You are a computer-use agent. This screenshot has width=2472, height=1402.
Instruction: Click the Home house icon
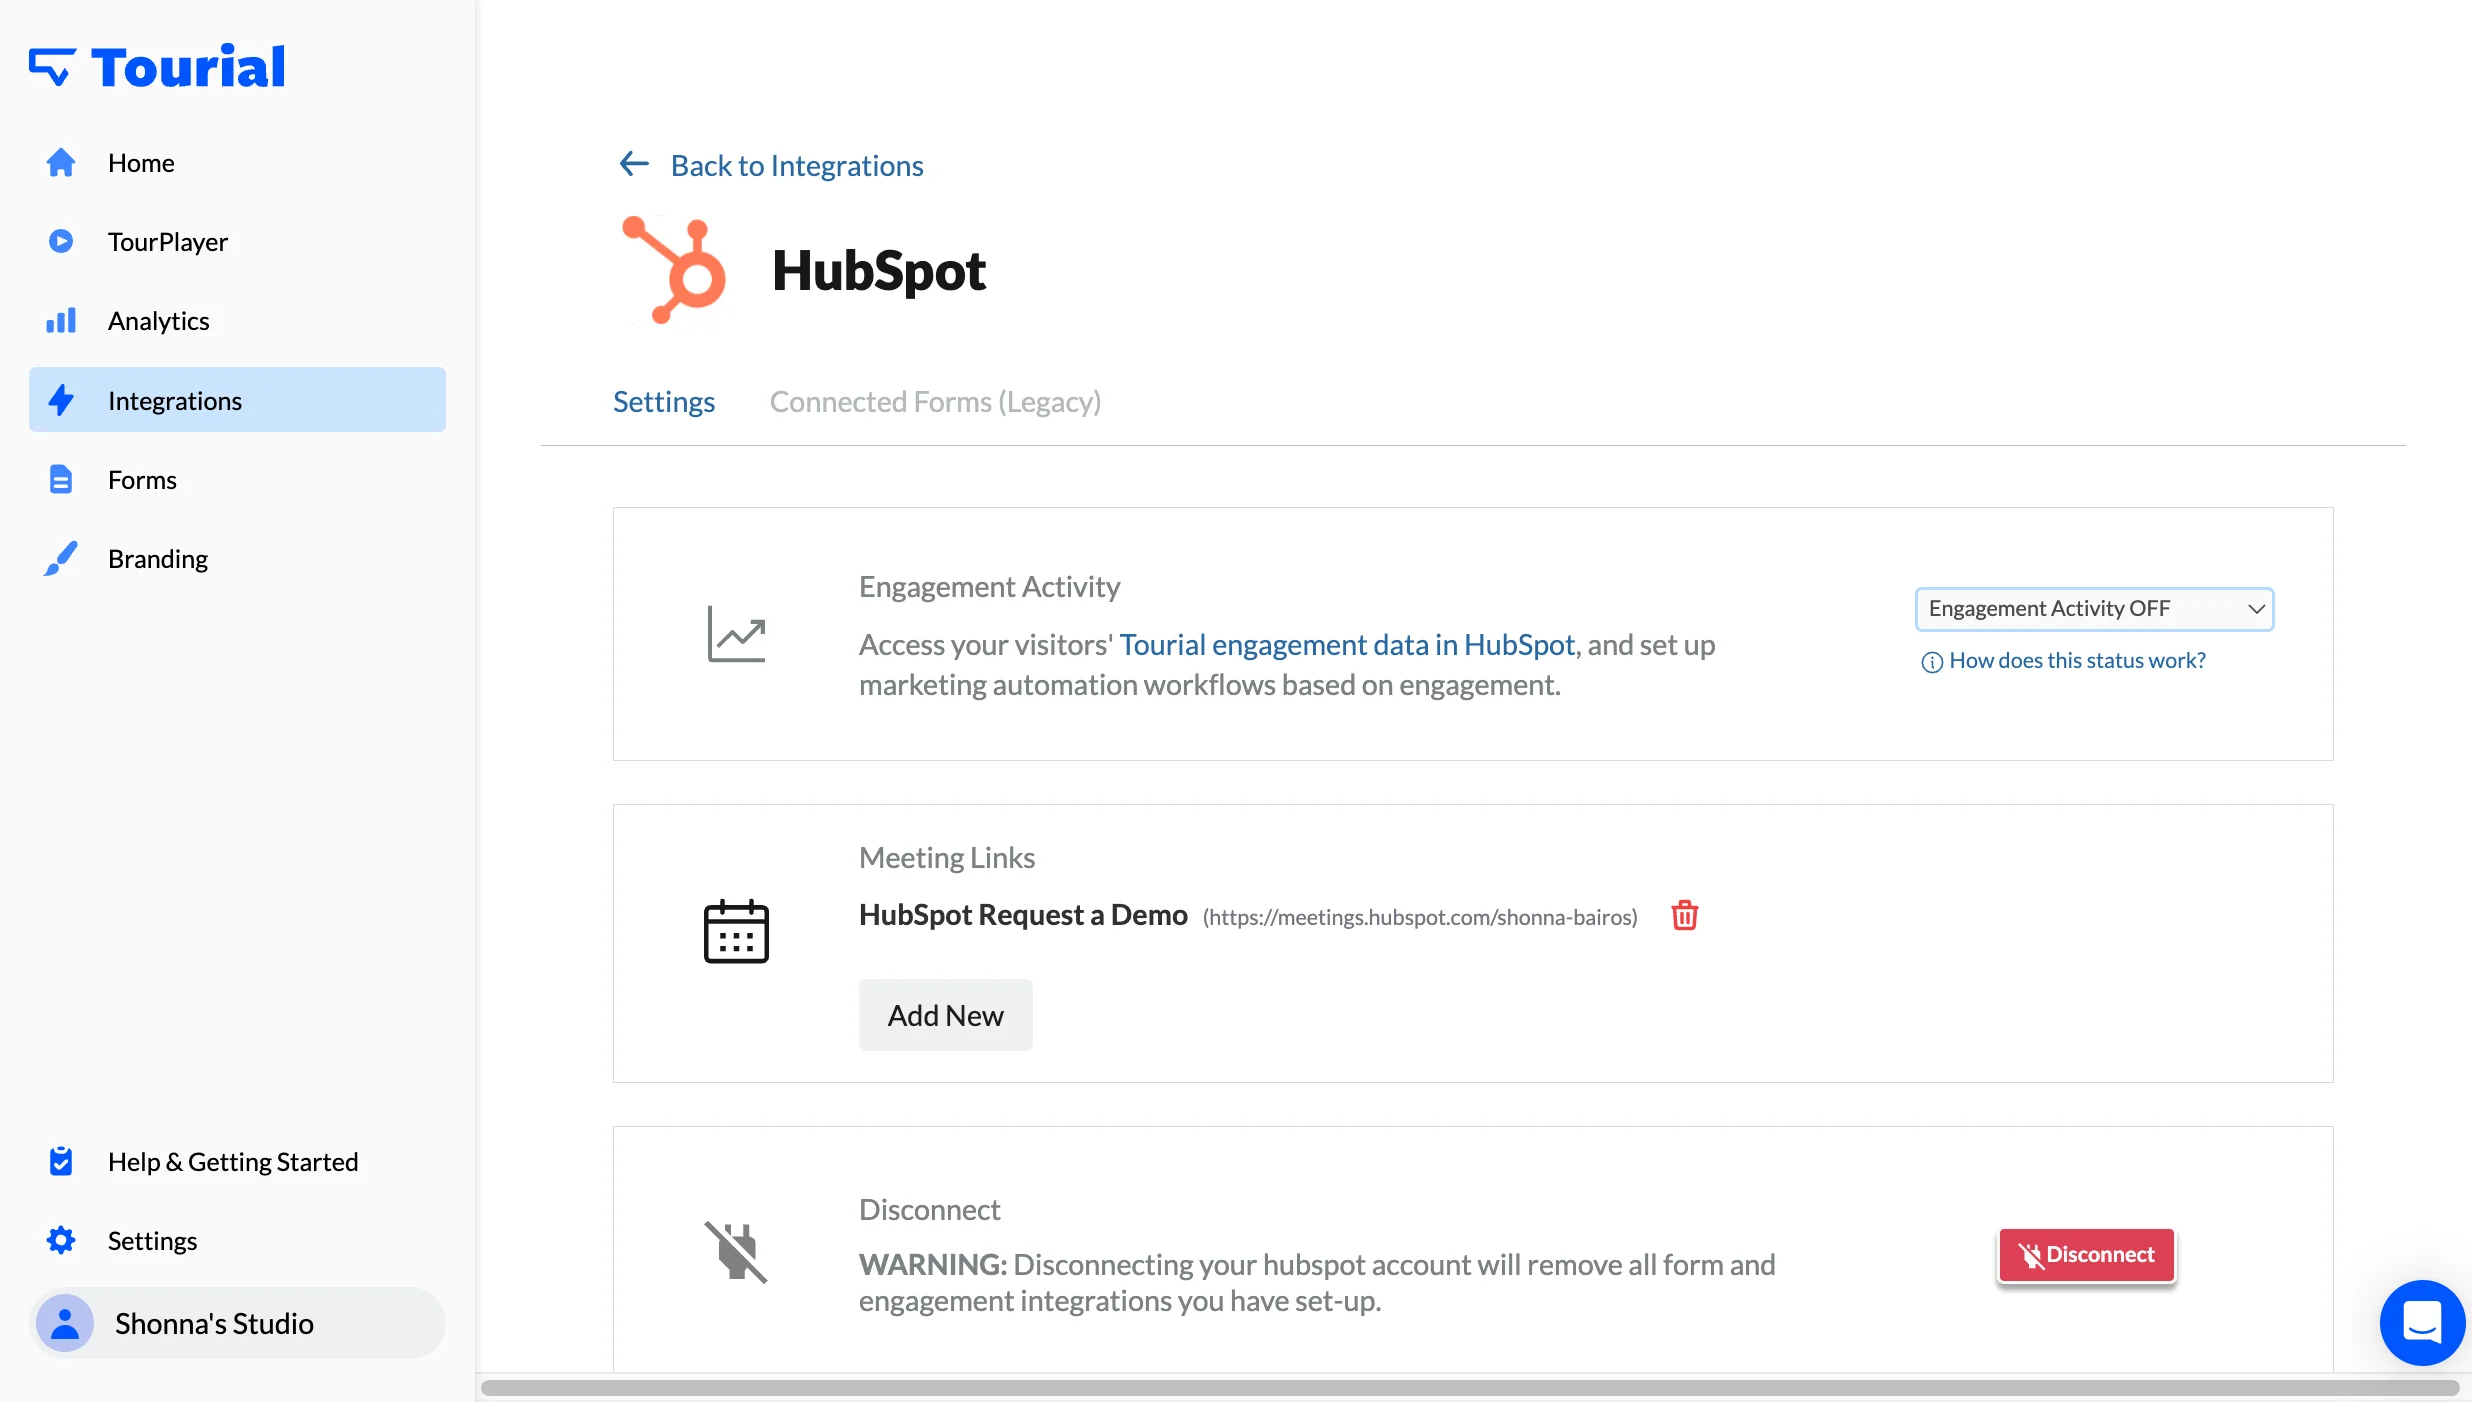[x=61, y=162]
